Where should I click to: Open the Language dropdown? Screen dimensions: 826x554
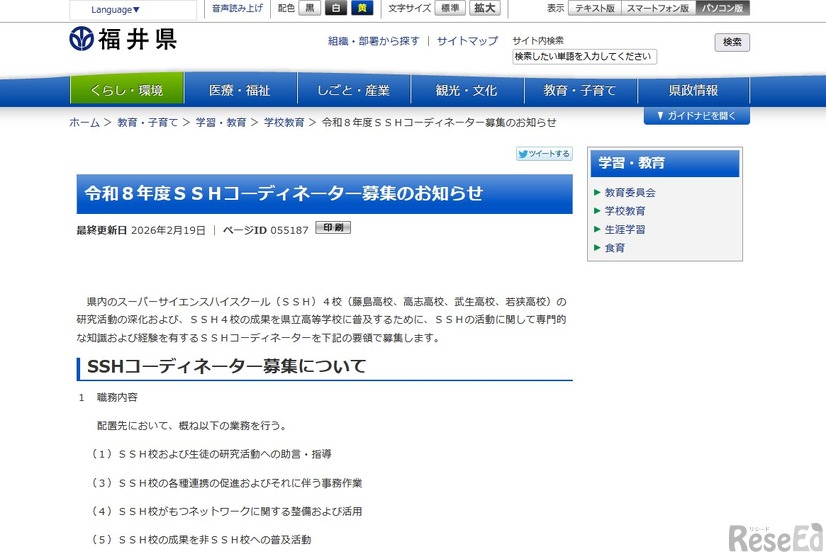(115, 9)
